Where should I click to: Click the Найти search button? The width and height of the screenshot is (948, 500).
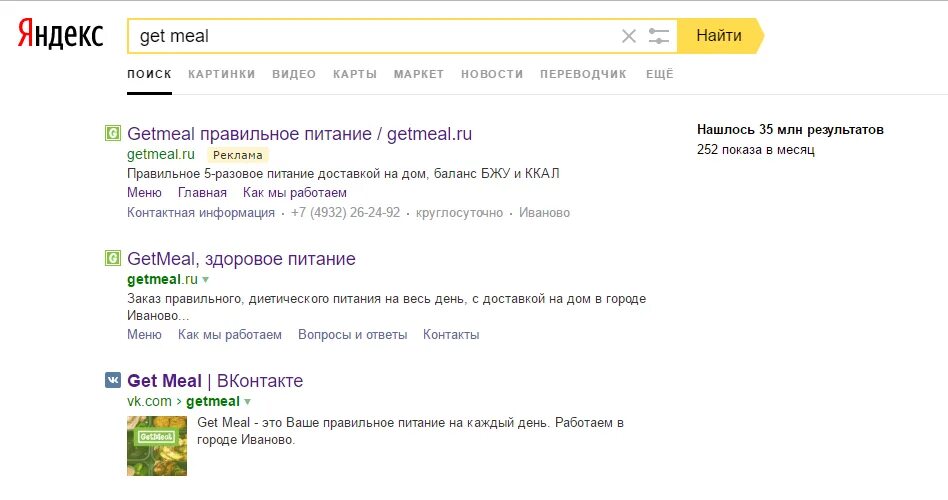click(719, 36)
